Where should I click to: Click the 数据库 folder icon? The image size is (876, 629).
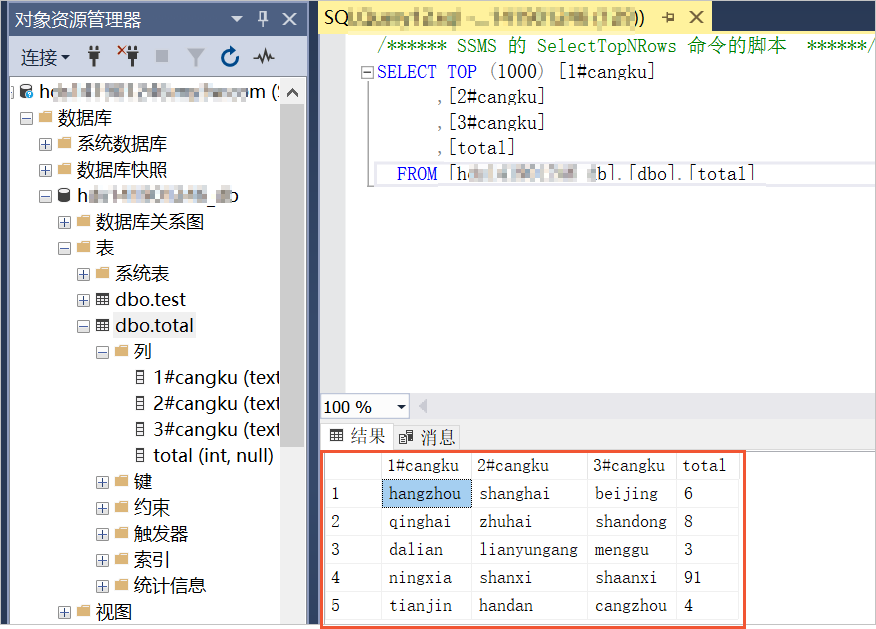click(x=45, y=117)
